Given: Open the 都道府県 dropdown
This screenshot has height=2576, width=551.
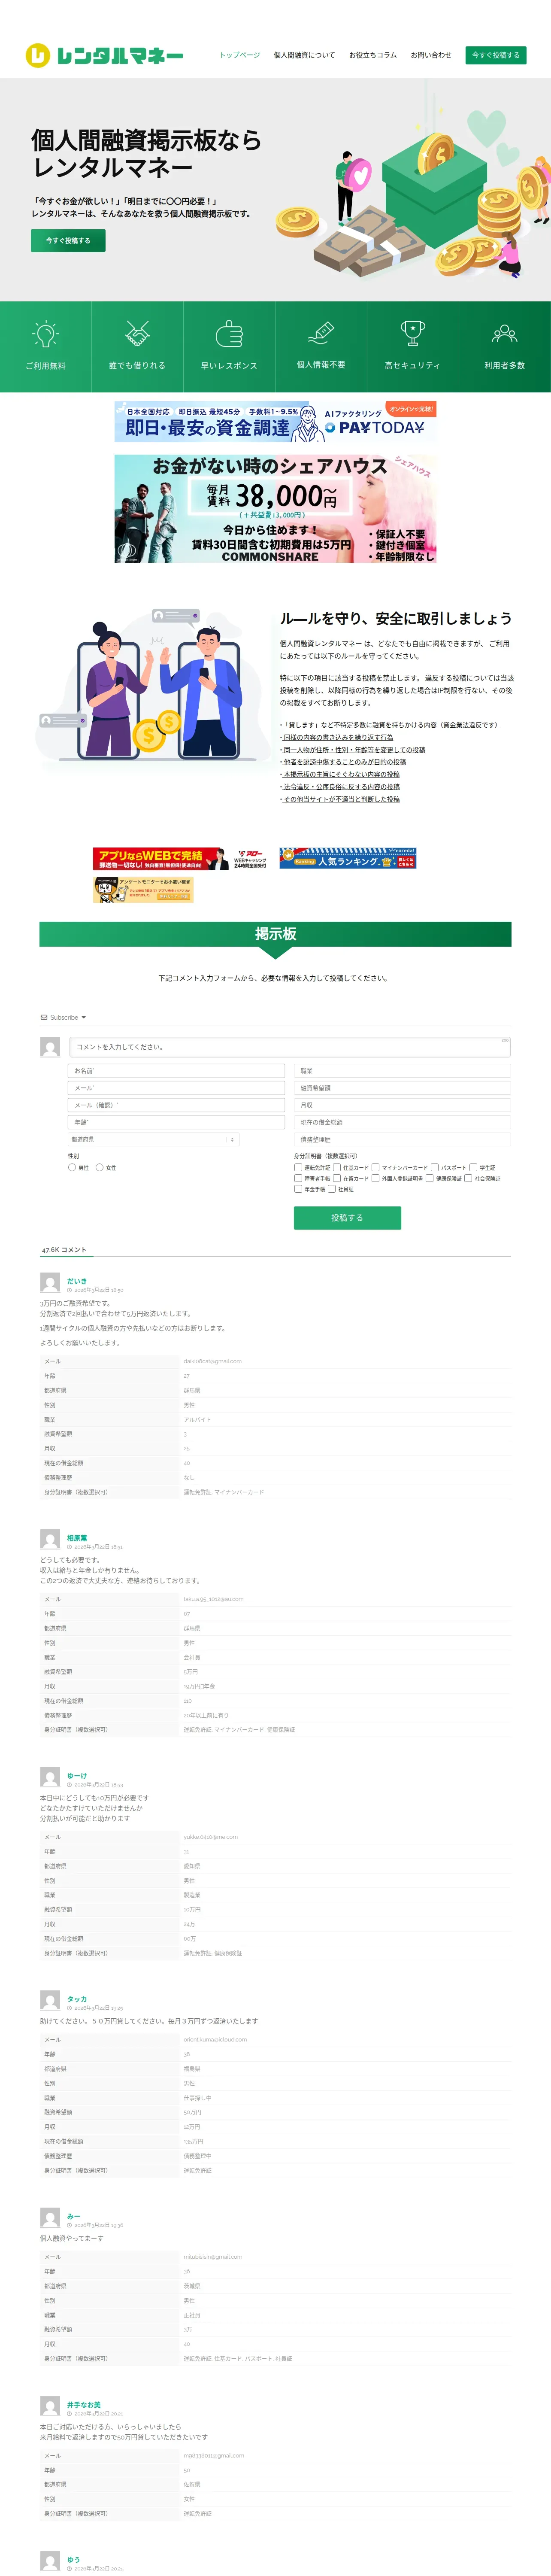Looking at the screenshot, I should (x=153, y=1139).
